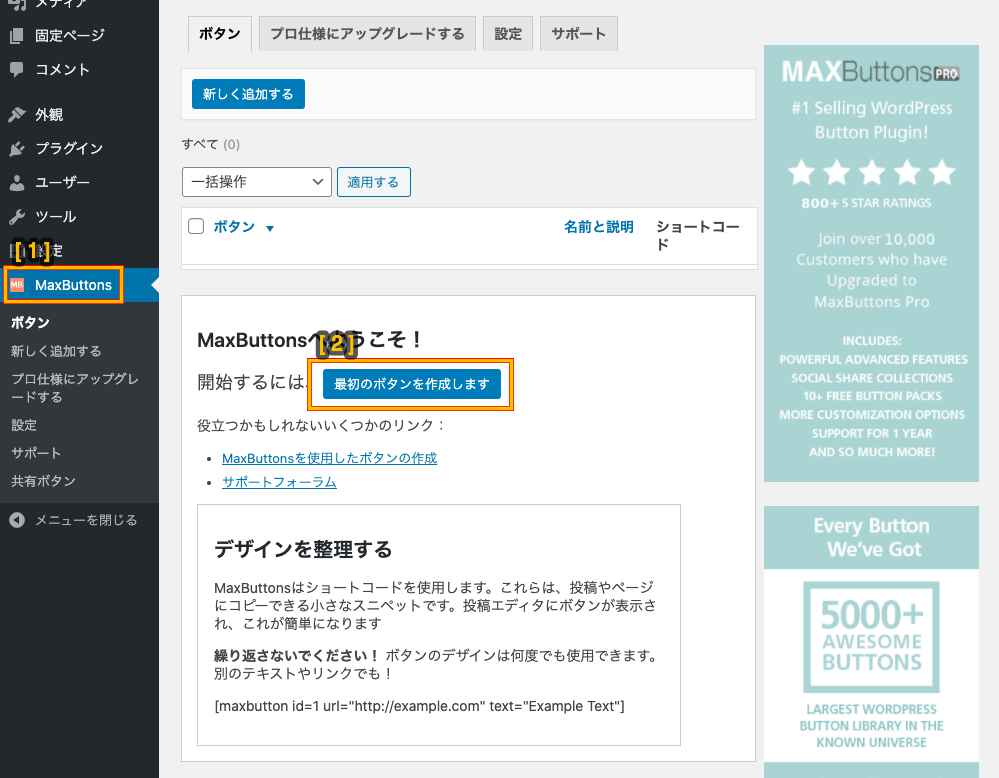The width and height of the screenshot is (999, 778).
Task: Open sidebar submenu サポート
Action: click(36, 453)
